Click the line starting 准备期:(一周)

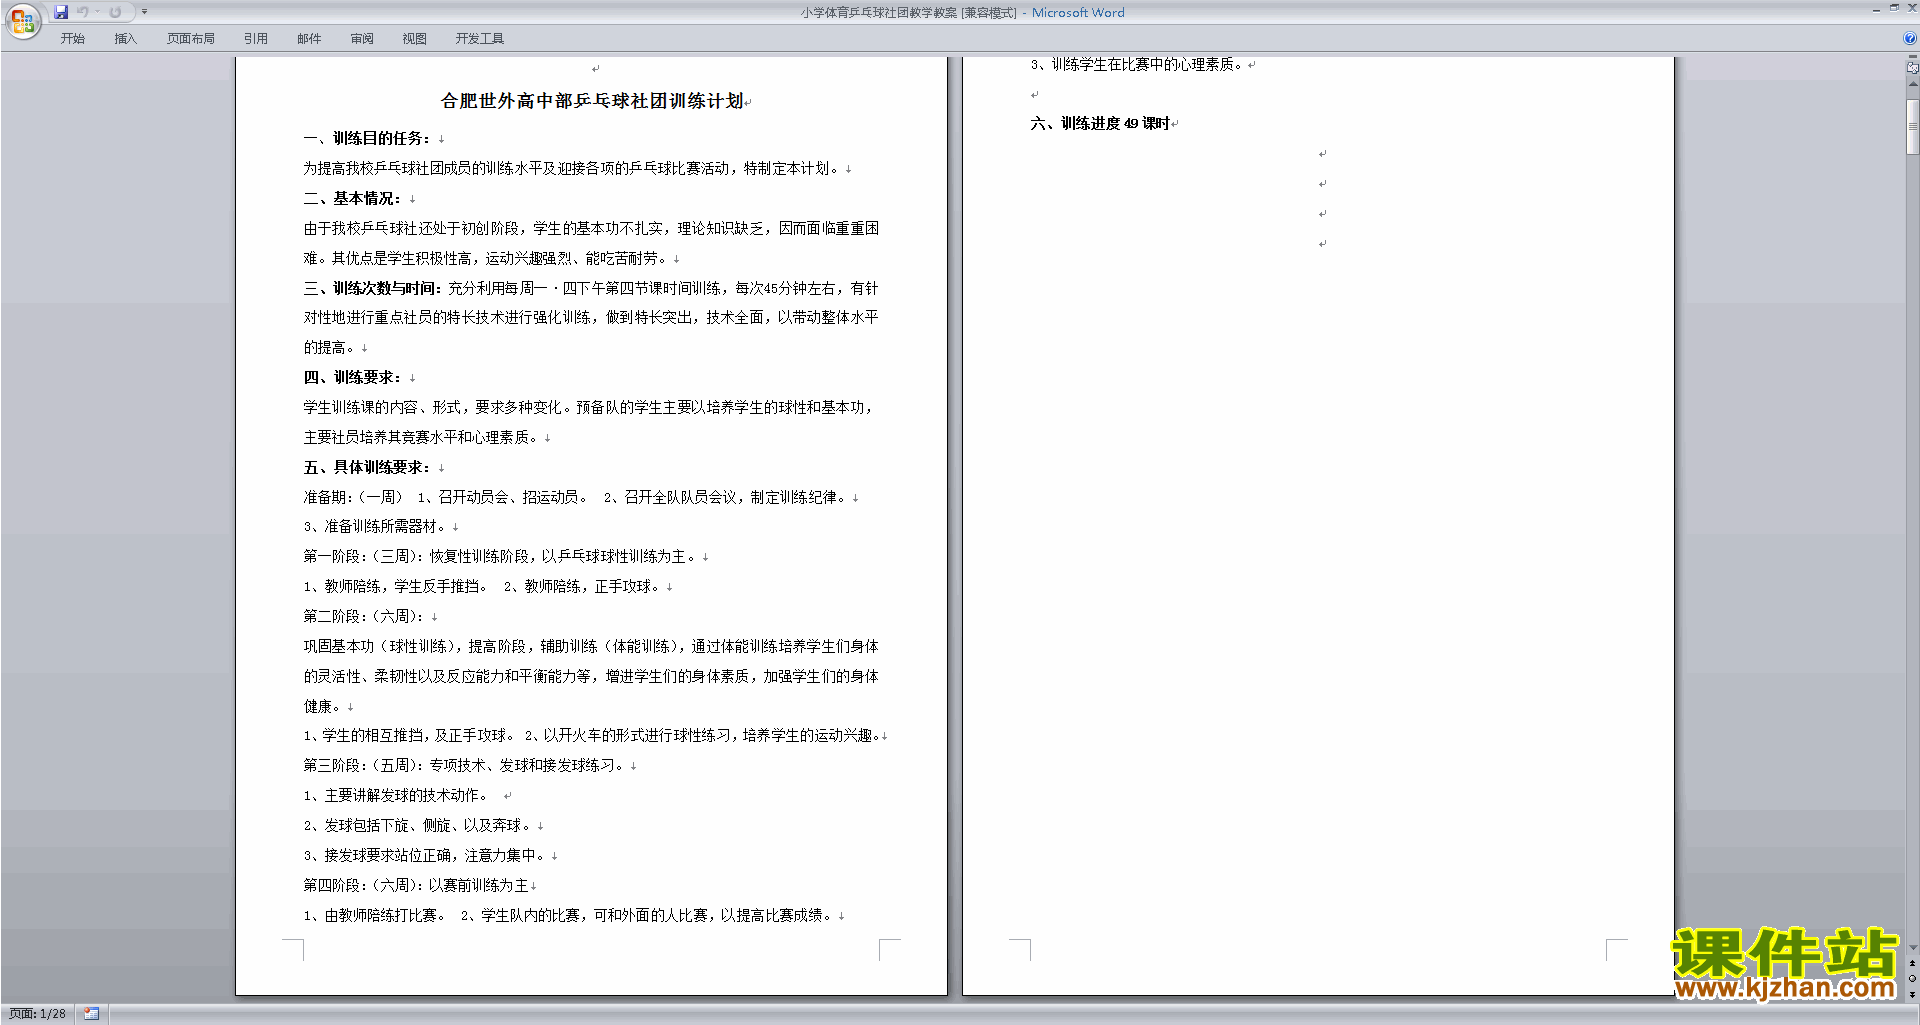coord(577,497)
